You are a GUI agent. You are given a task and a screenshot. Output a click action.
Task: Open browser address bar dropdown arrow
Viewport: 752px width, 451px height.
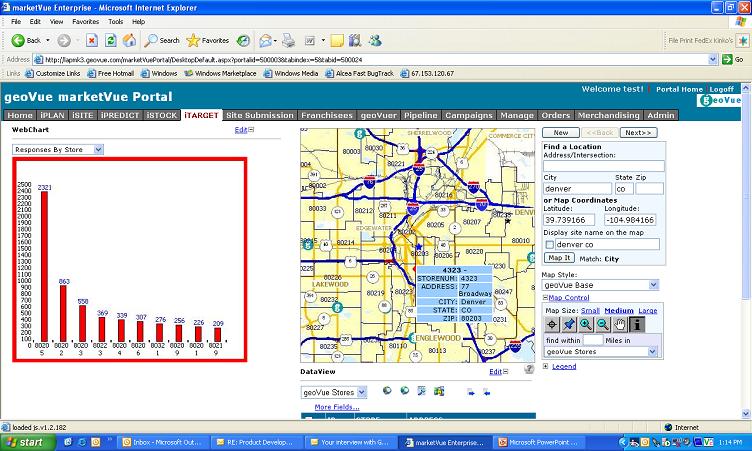[x=713, y=59]
